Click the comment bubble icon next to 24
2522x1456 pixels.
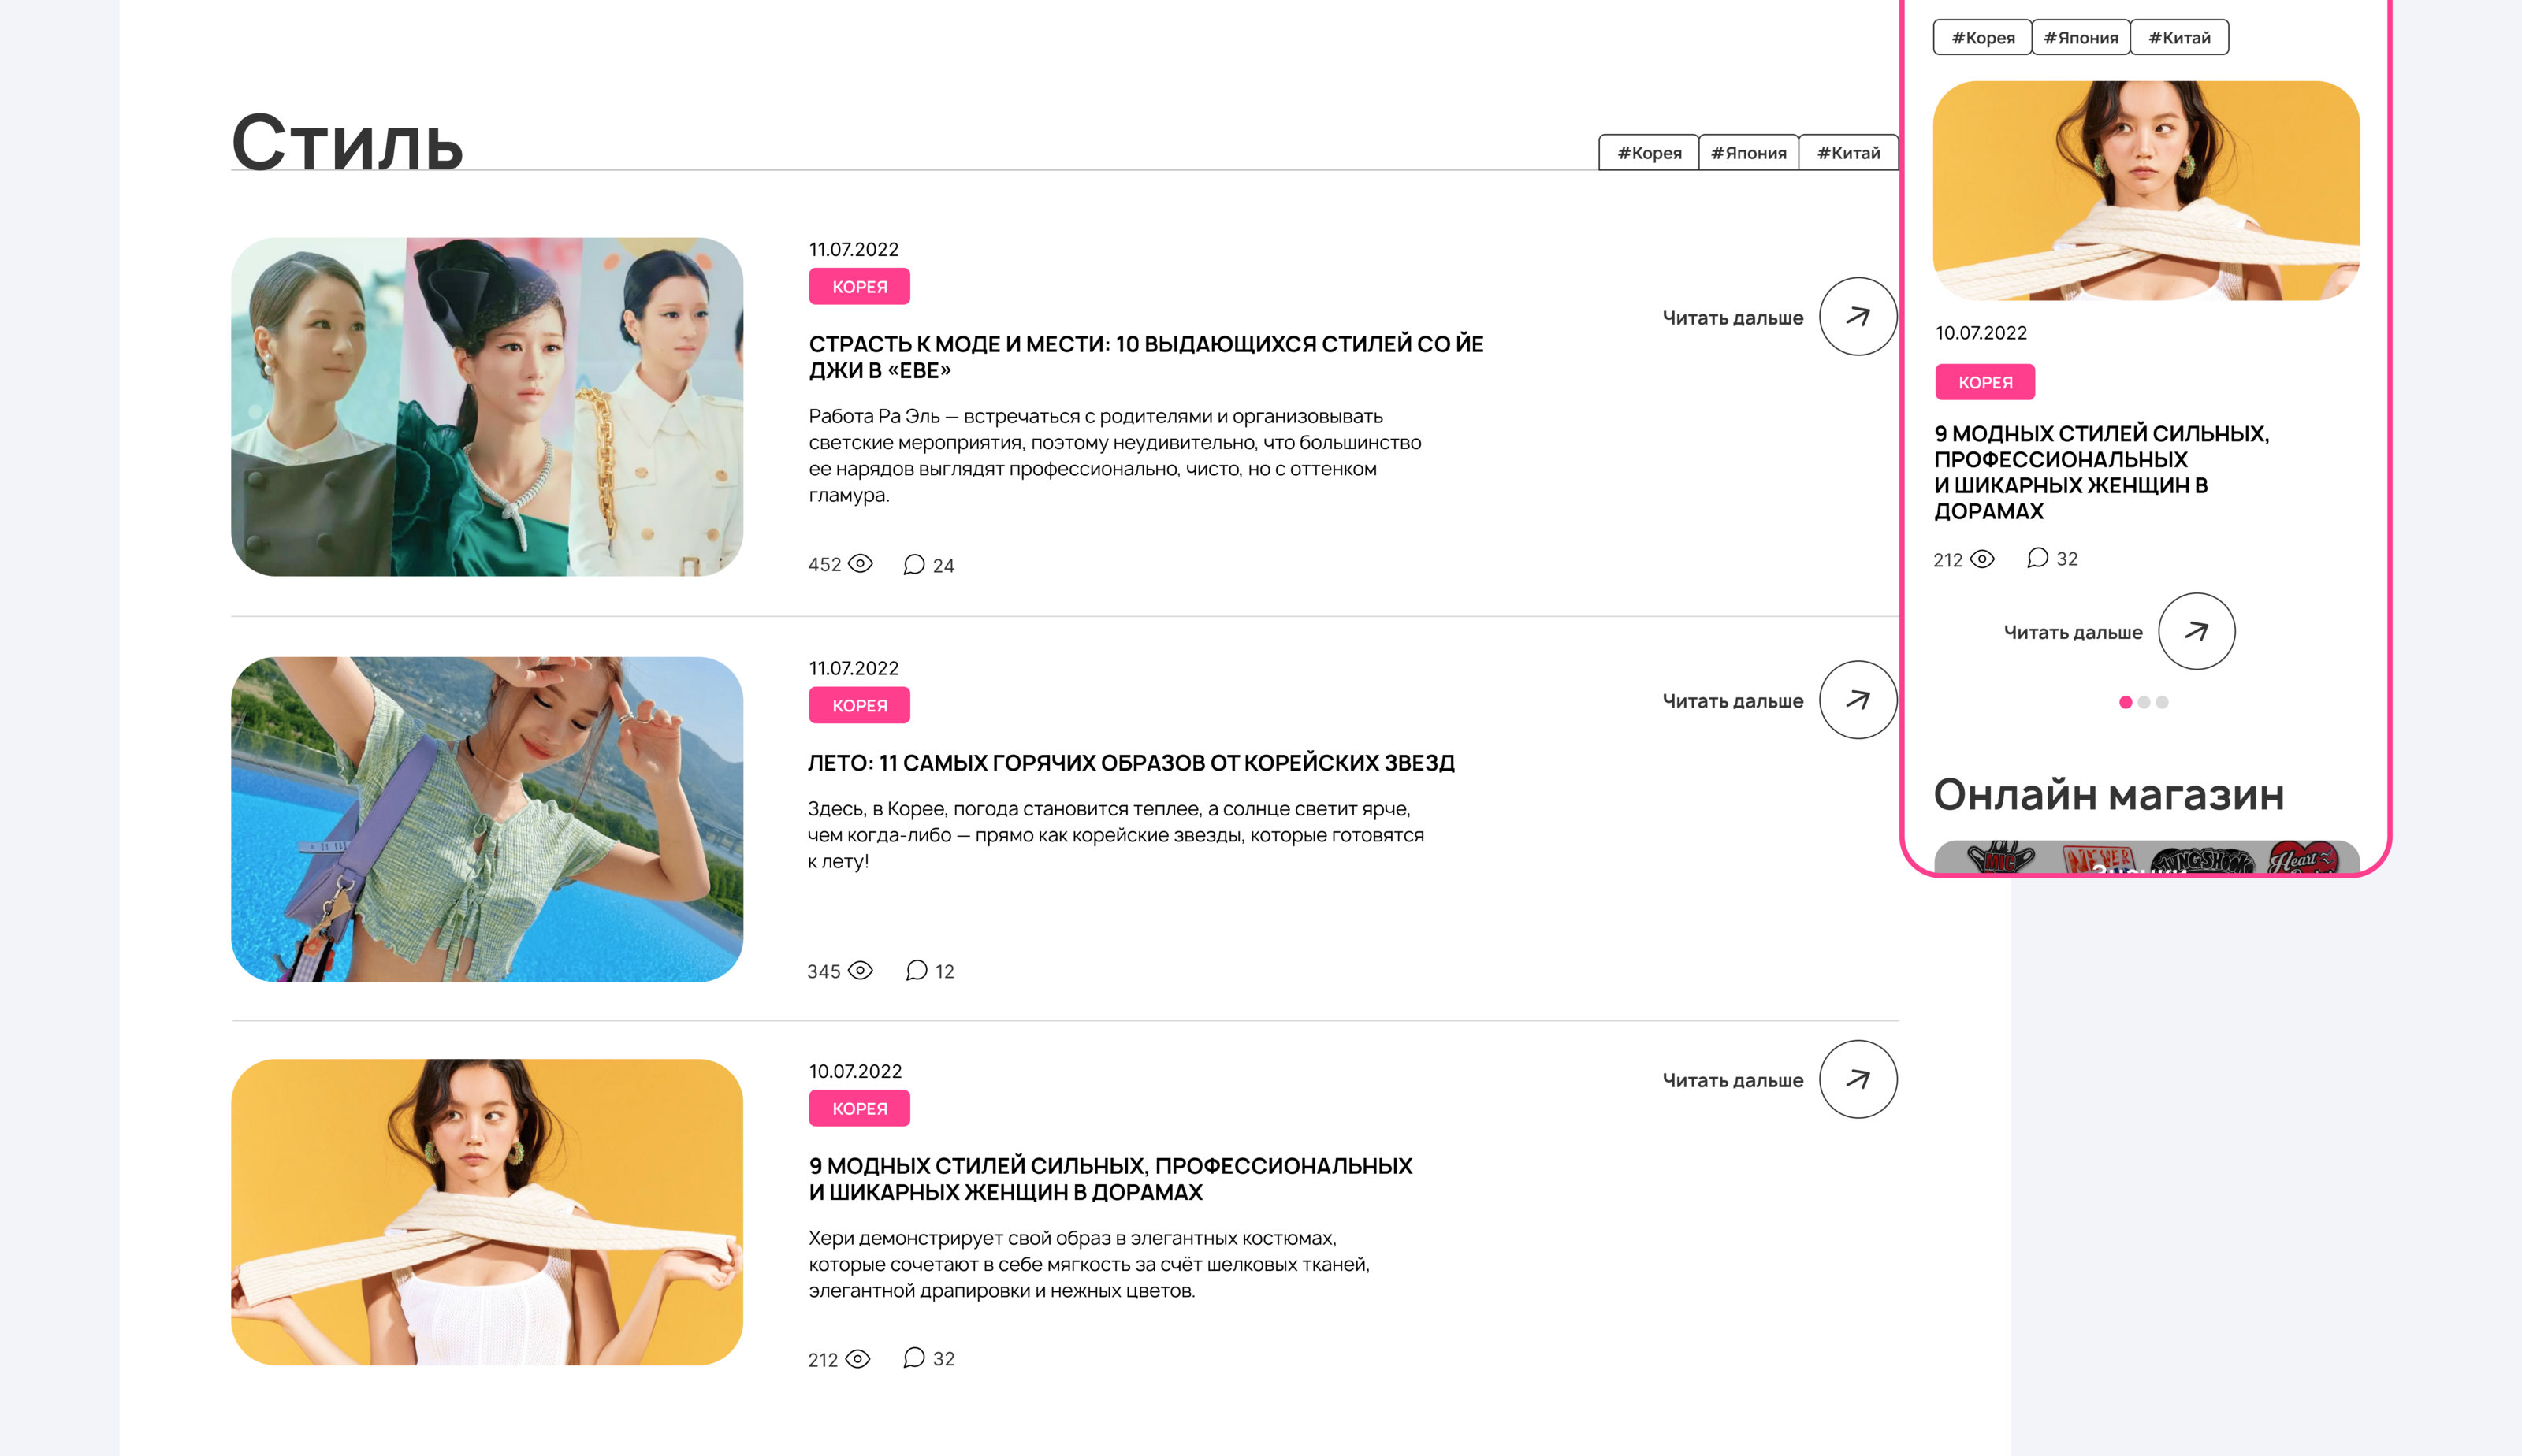click(913, 564)
